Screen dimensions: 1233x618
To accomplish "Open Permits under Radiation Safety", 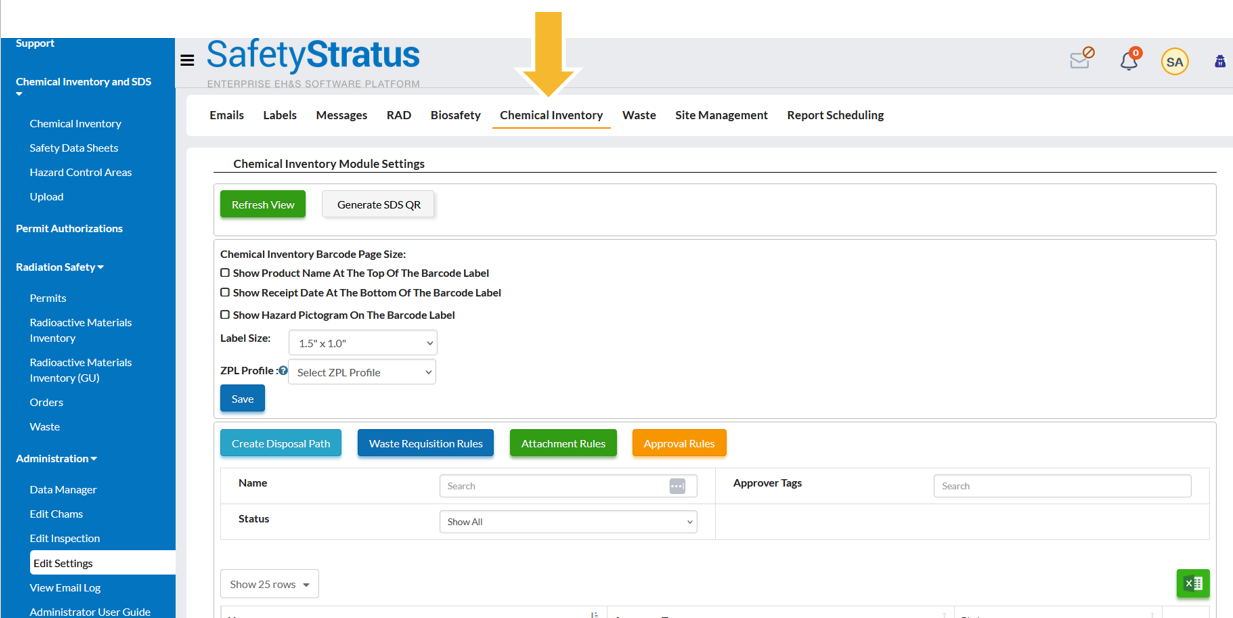I will click(x=48, y=298).
